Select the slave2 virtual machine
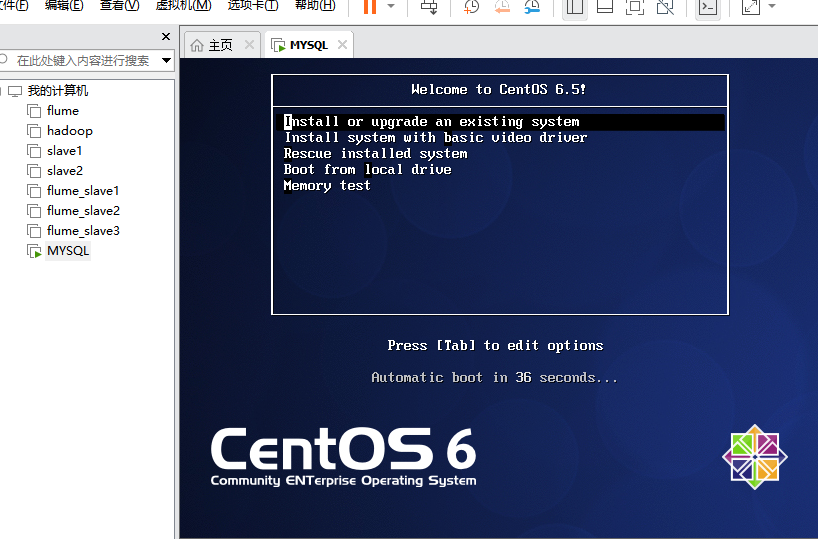Screen dimensions: 818x539 65,171
